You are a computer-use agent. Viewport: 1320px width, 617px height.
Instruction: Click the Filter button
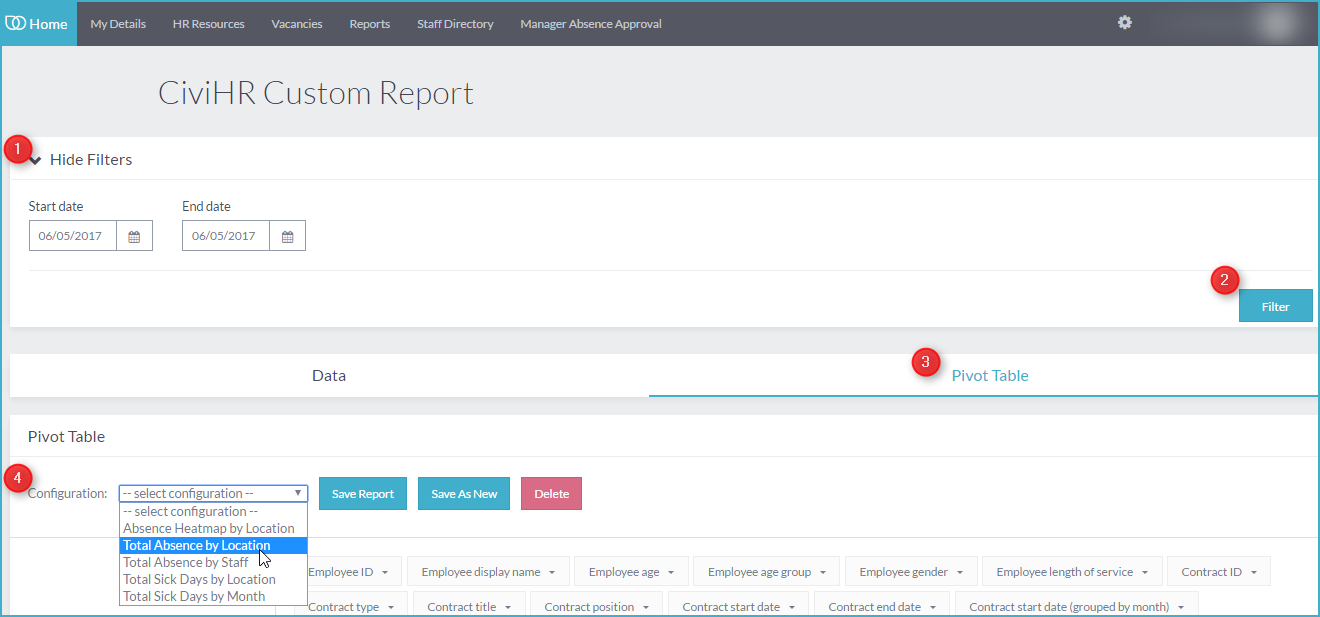(x=1275, y=306)
